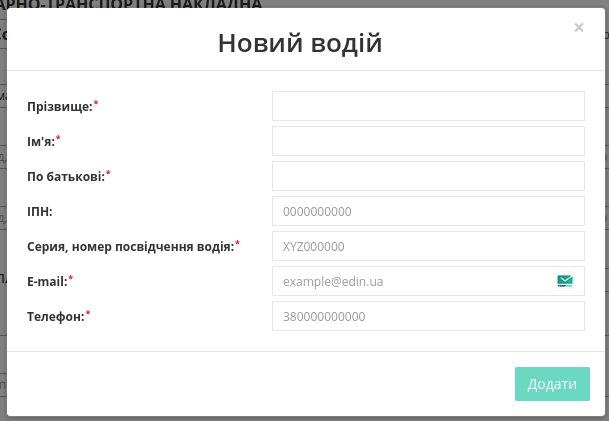Focus the Ім'я input field
609x421 pixels.
pyautogui.click(x=428, y=141)
